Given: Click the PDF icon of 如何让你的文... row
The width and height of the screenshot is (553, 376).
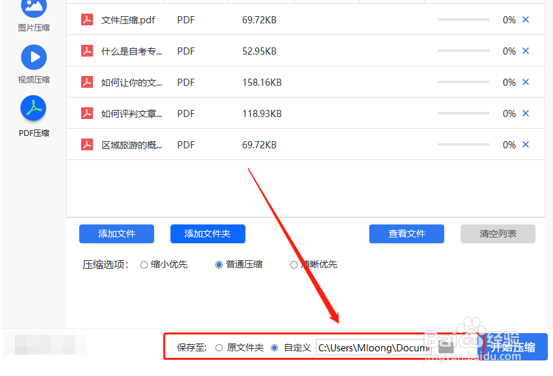Looking at the screenshot, I should click(x=87, y=82).
